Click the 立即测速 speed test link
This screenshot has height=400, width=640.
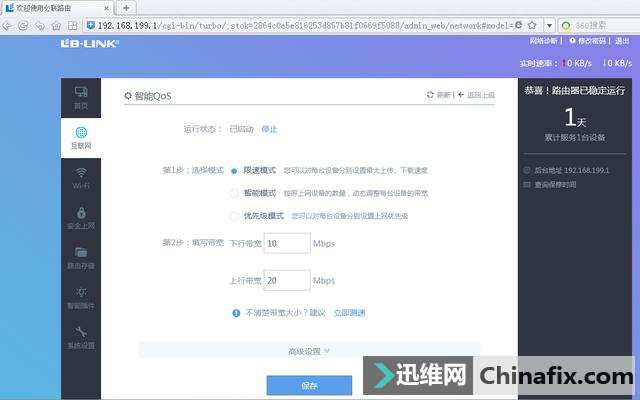tap(349, 313)
